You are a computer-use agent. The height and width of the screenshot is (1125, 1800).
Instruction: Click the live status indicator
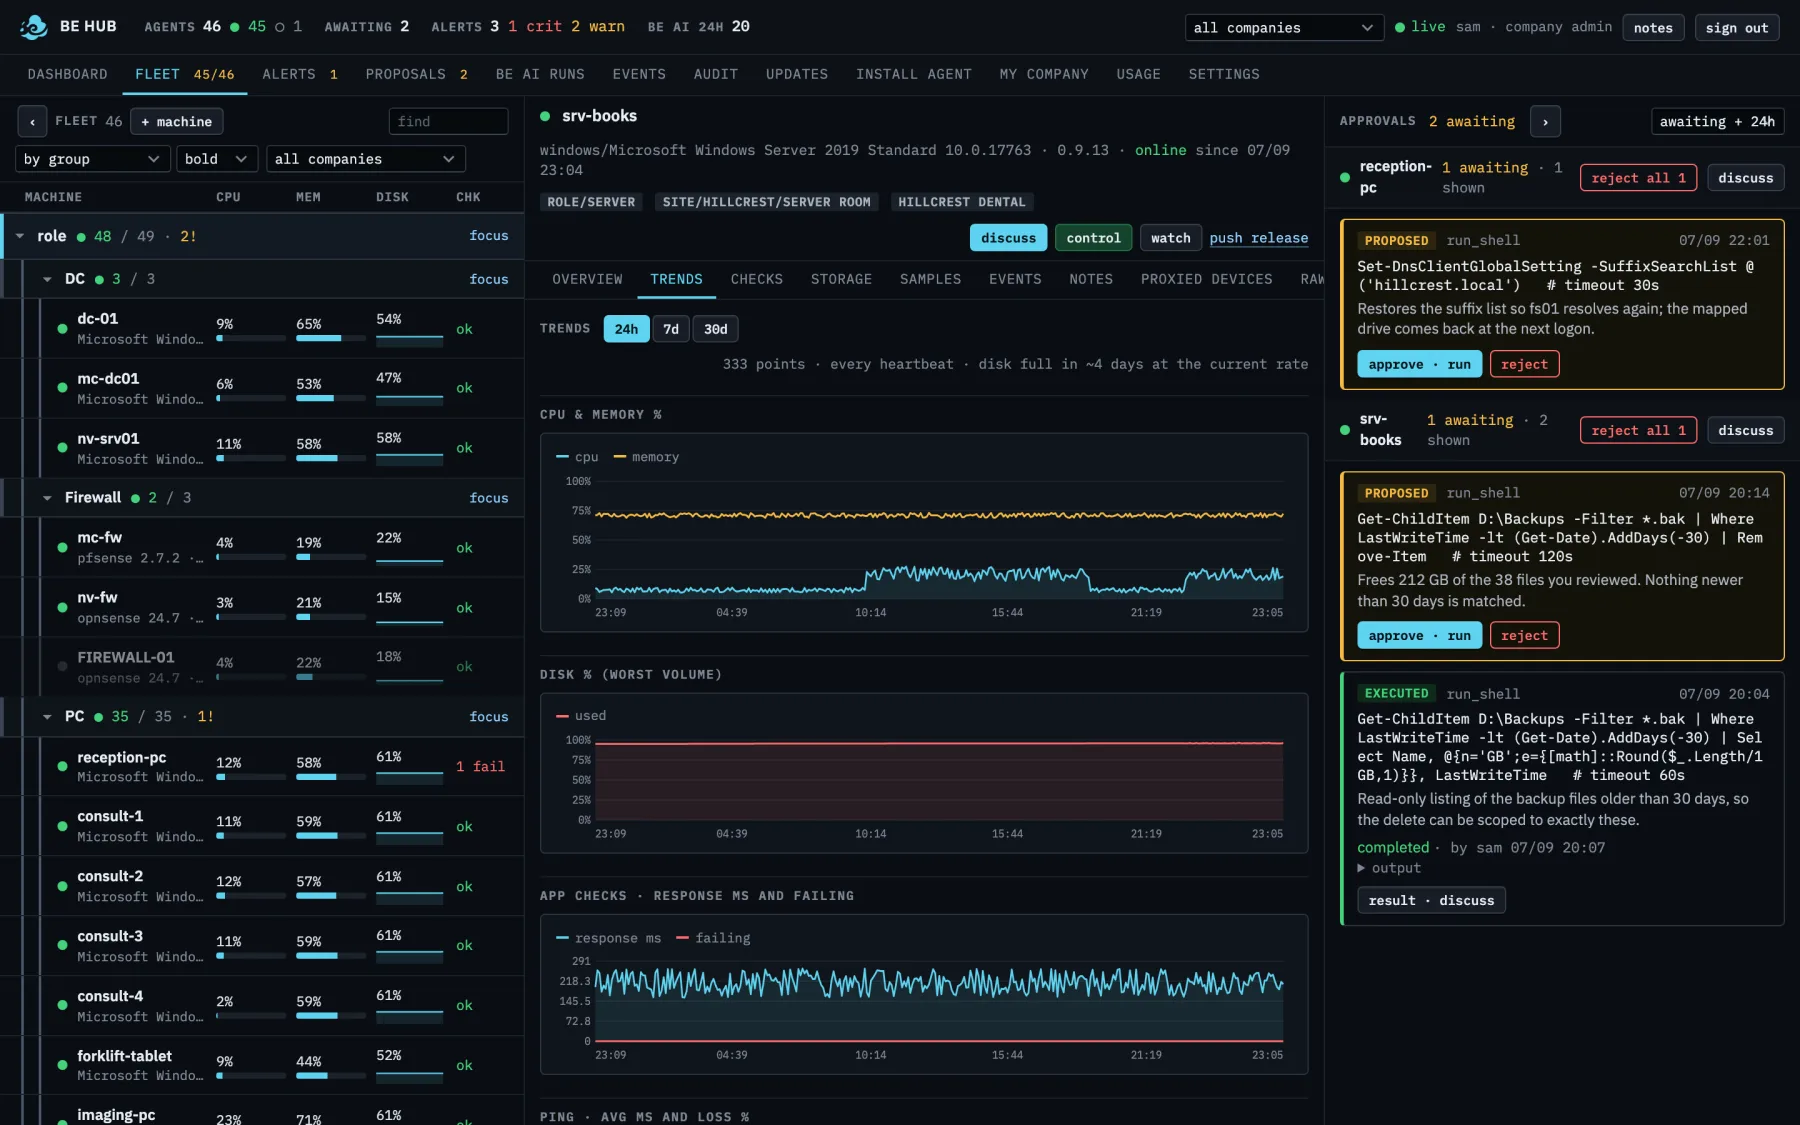tap(1420, 27)
